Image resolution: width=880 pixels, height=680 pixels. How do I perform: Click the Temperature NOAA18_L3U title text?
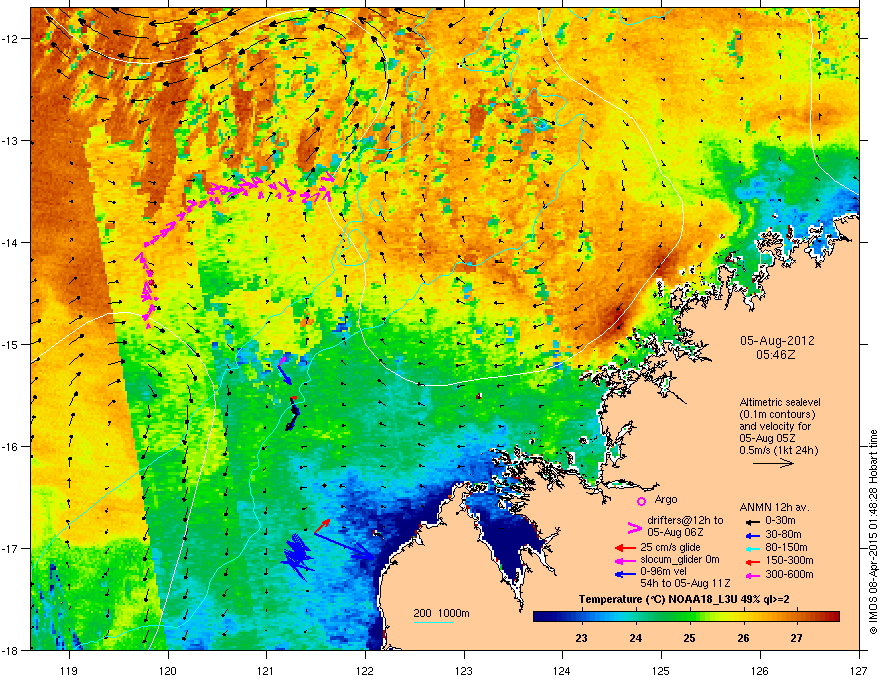[684, 599]
